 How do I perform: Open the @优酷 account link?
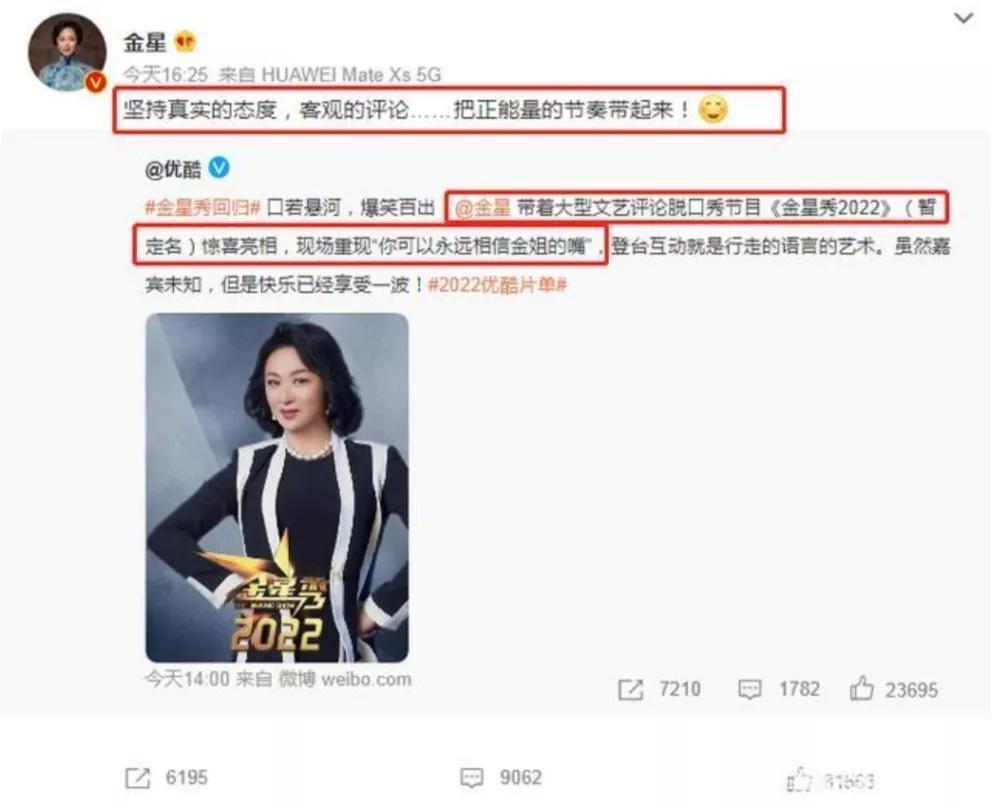tap(173, 169)
